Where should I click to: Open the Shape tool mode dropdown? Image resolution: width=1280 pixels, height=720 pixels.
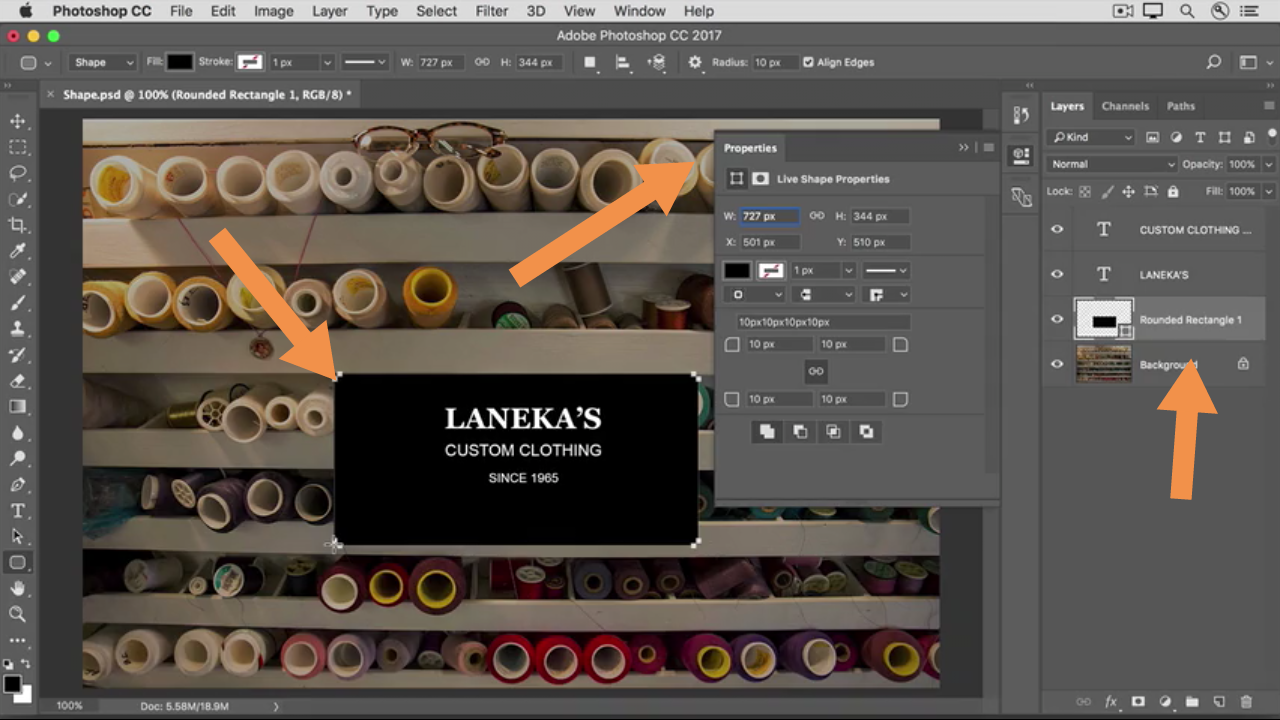click(x=103, y=62)
